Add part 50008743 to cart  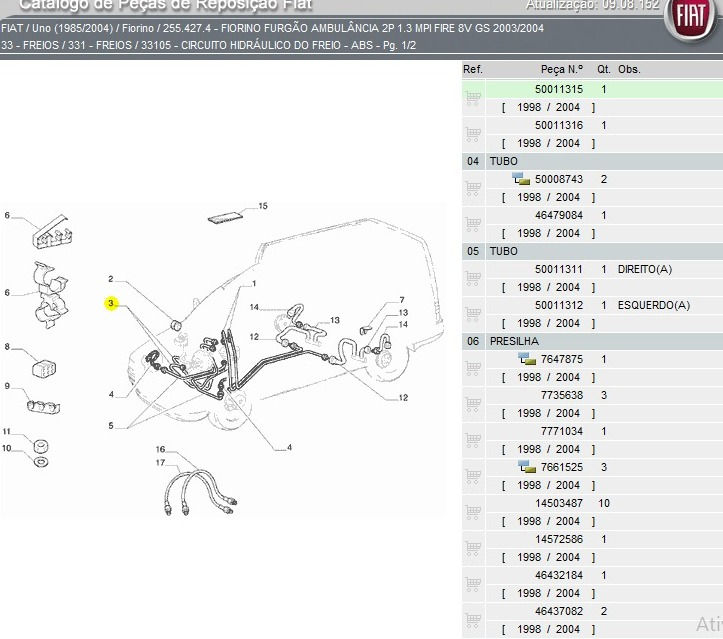pos(473,188)
